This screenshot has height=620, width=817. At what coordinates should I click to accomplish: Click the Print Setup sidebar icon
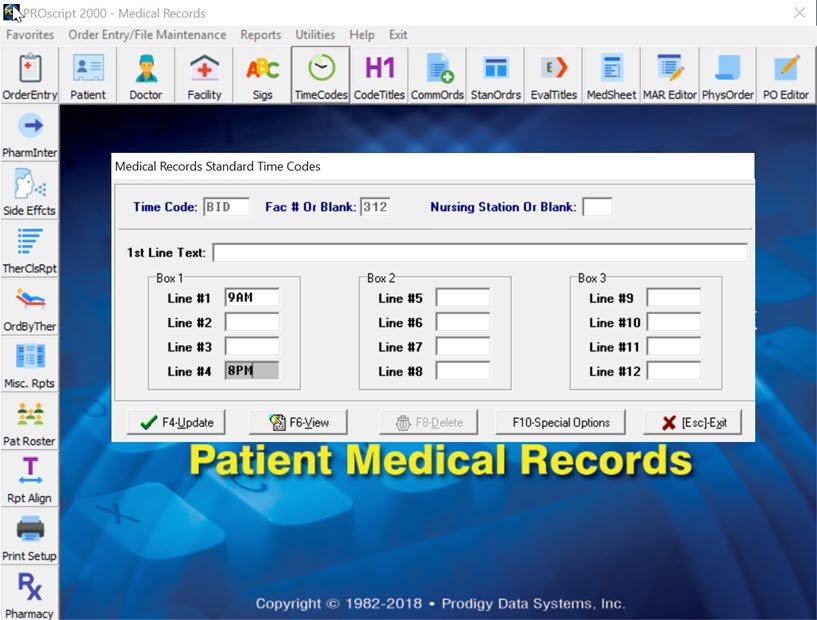coord(30,535)
